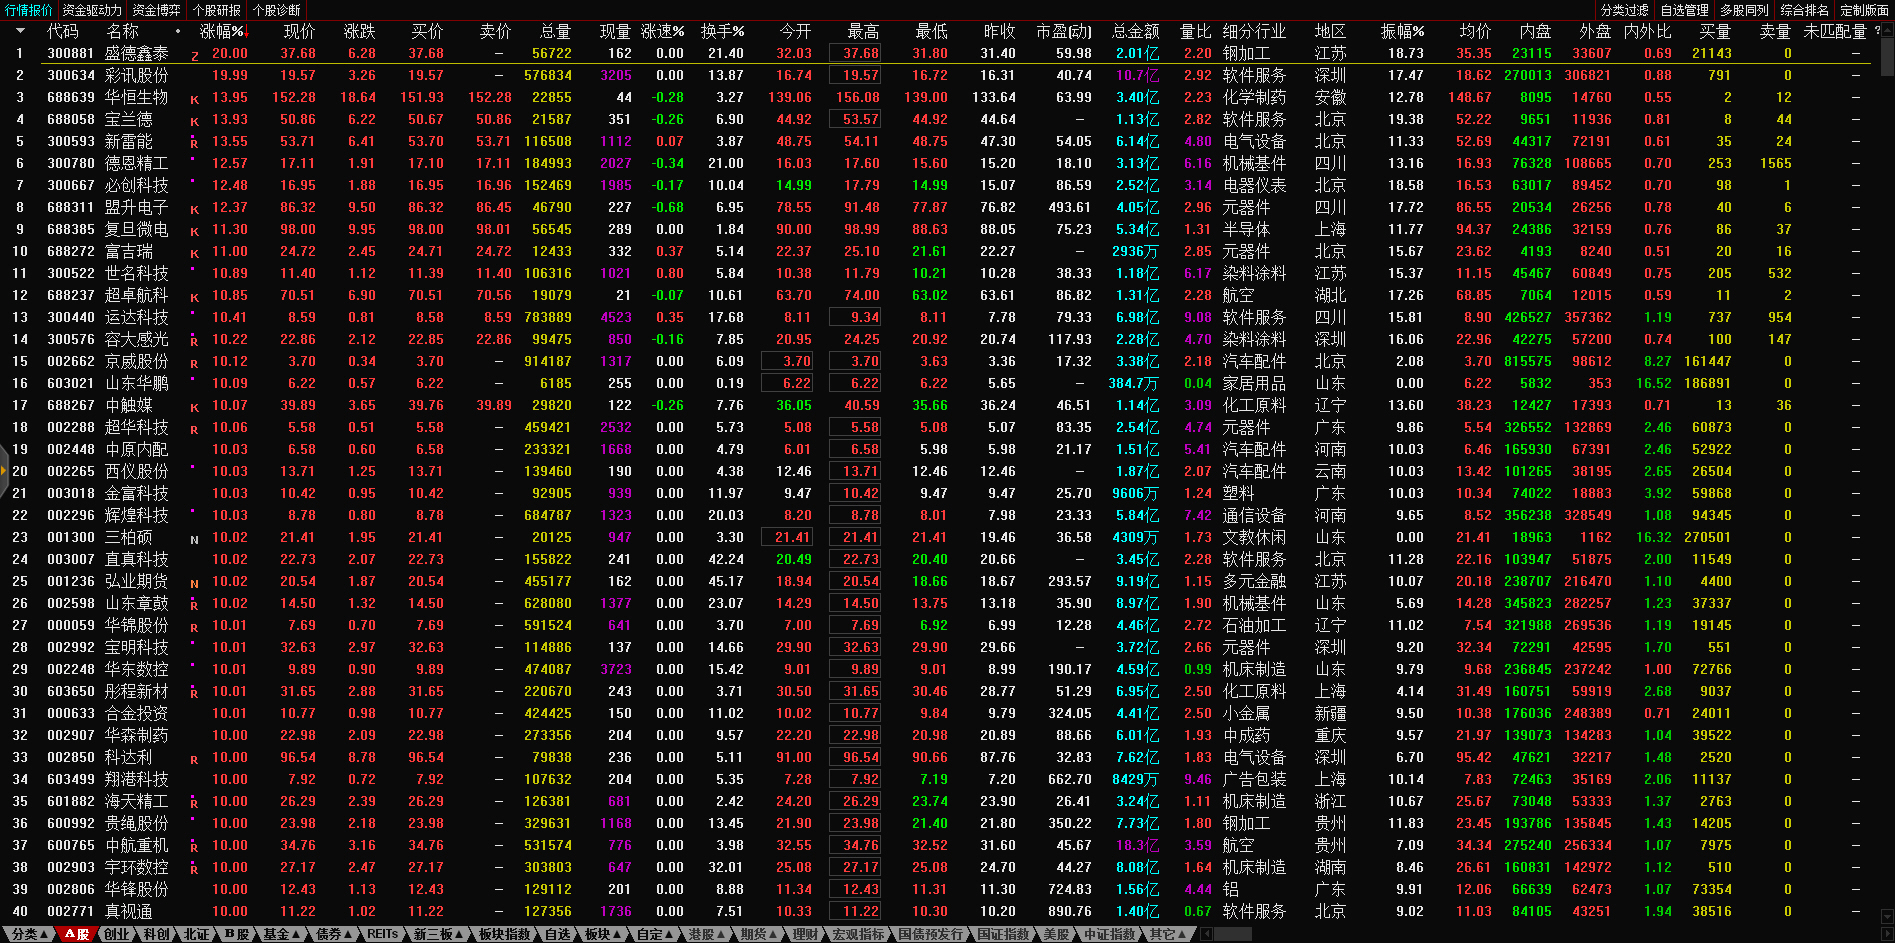Click the scroll-left arrow in bottom tab bar
This screenshot has width=1895, height=943.
click(x=1206, y=934)
